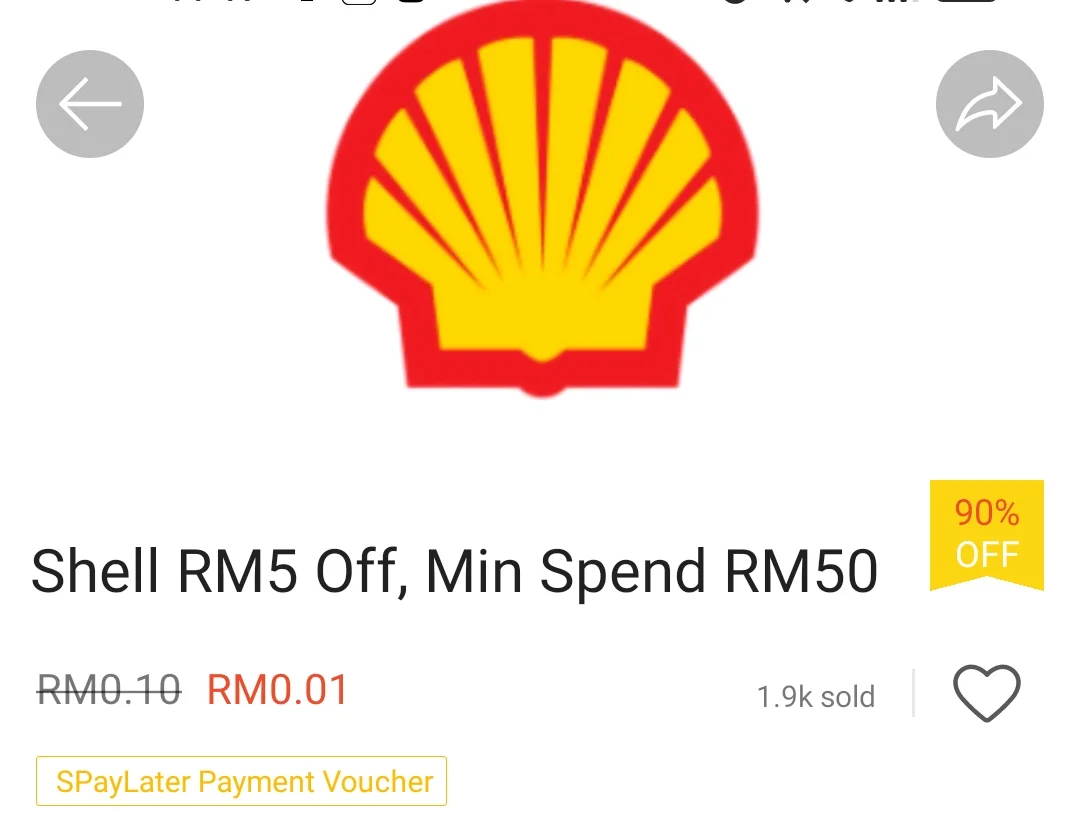The height and width of the screenshot is (831, 1080).
Task: Like the voucher with the heart icon
Action: (986, 692)
